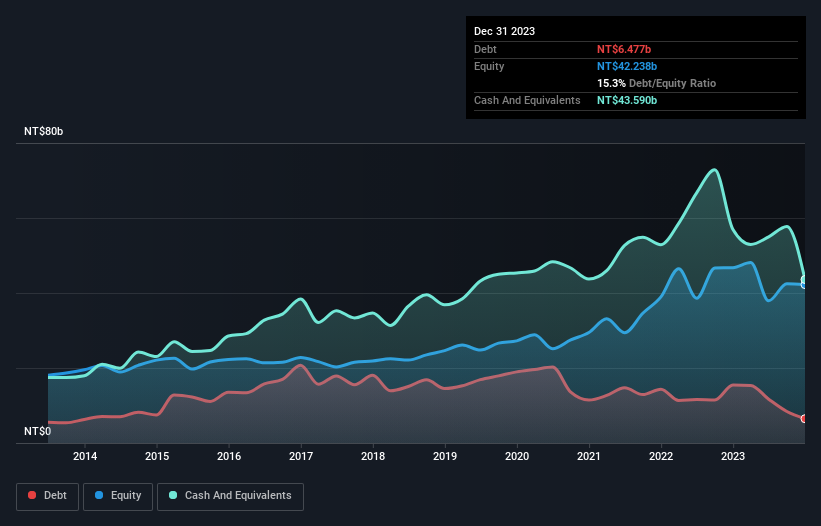This screenshot has width=821, height=526.
Task: Toggle the Debt legend button
Action: [x=48, y=496]
